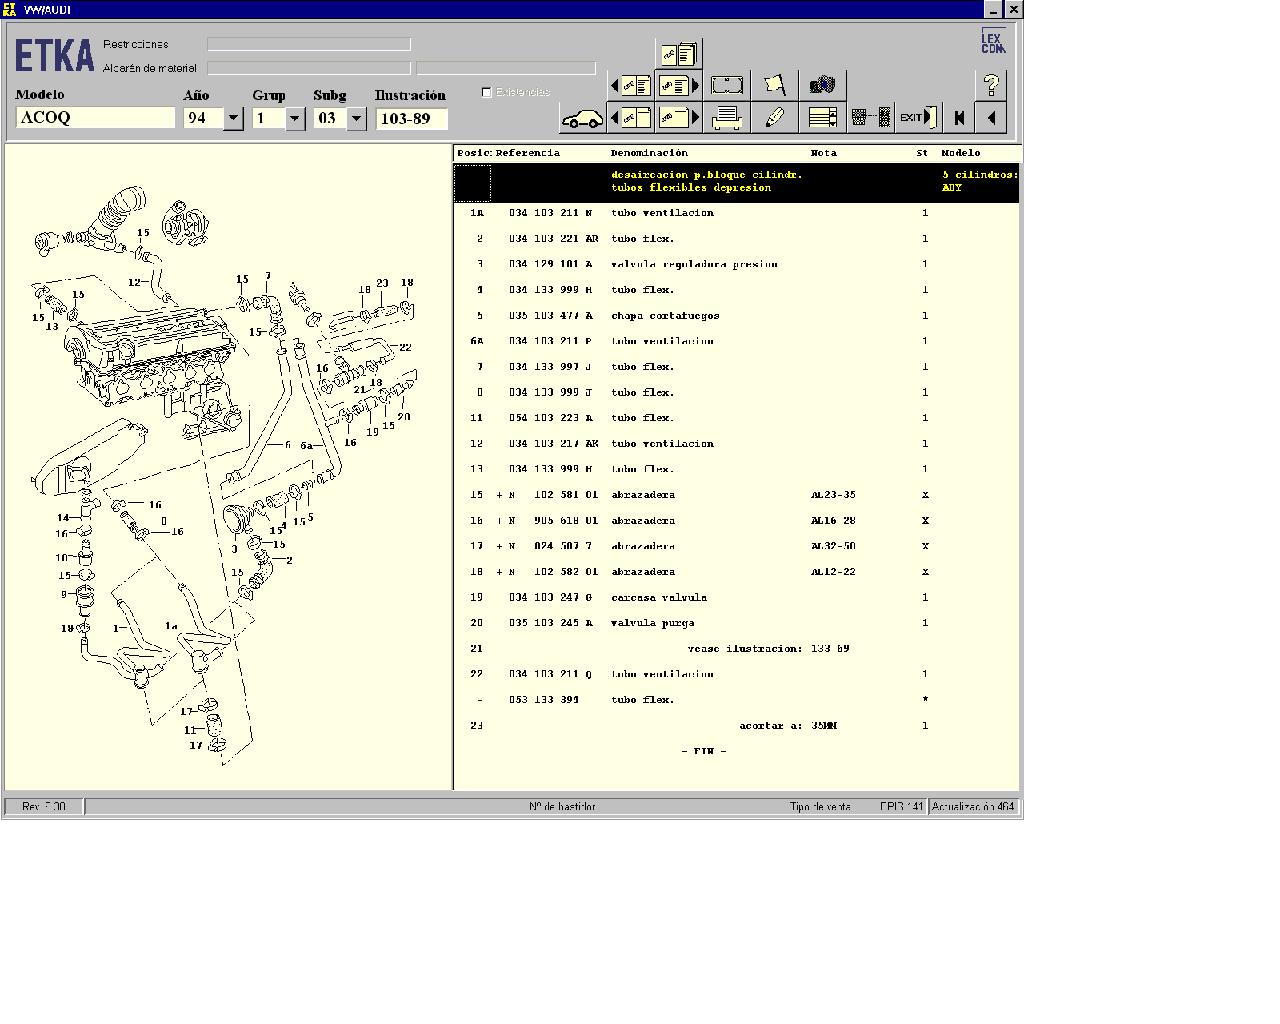Open help with the question mark icon

point(991,85)
